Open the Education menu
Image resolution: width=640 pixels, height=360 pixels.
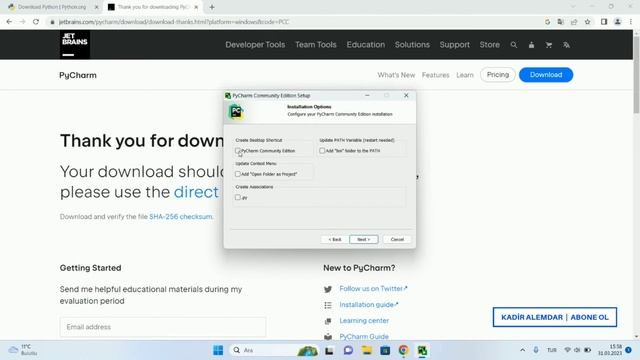click(x=366, y=45)
